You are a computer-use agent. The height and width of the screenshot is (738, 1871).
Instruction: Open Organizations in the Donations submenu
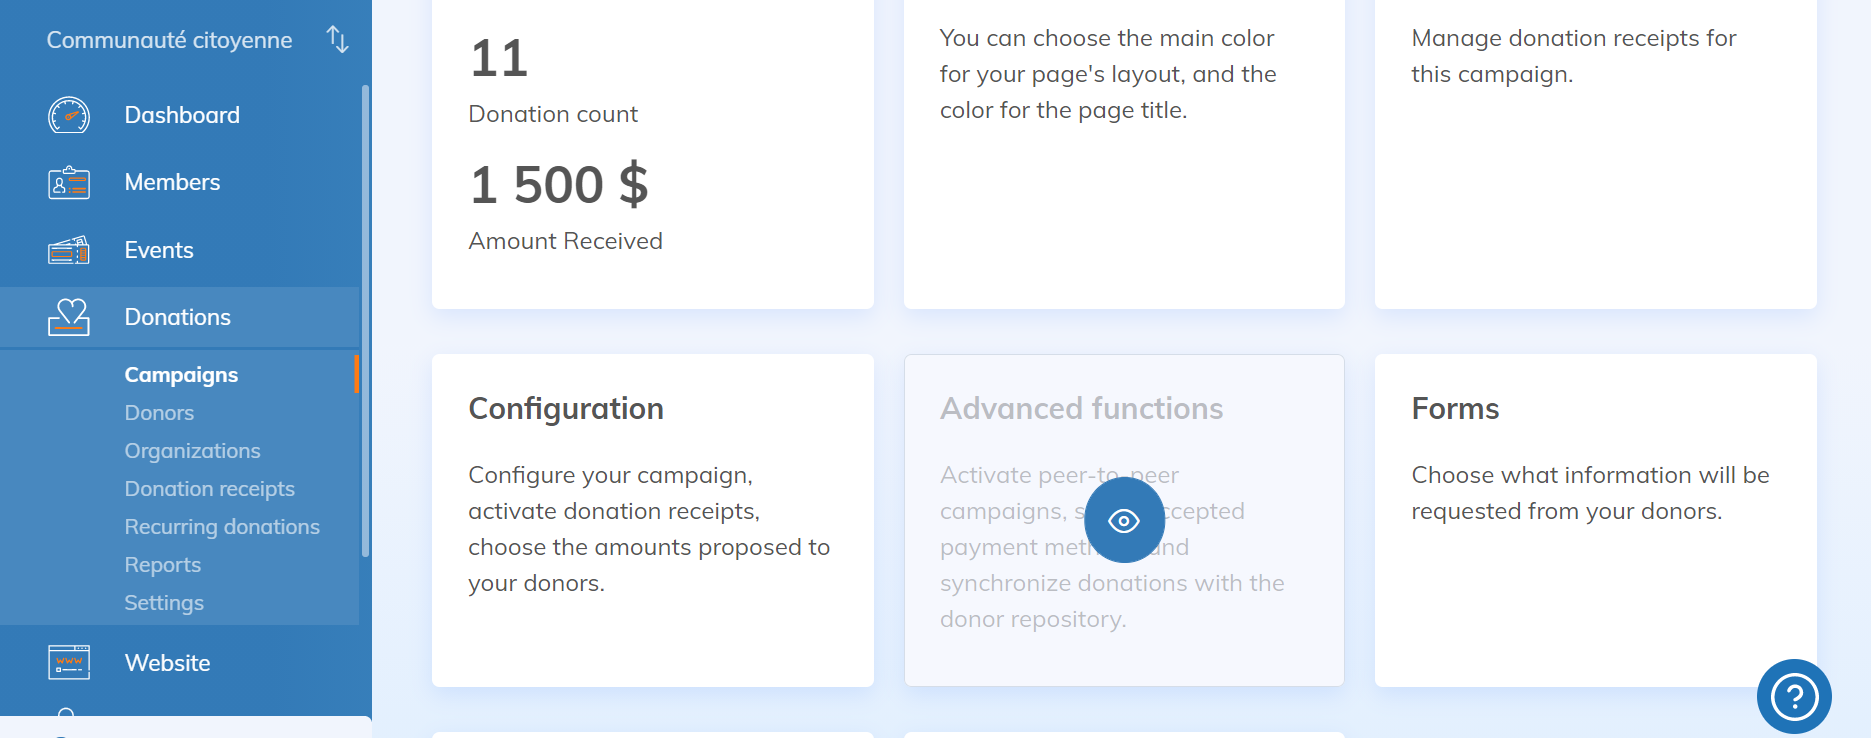pos(192,451)
